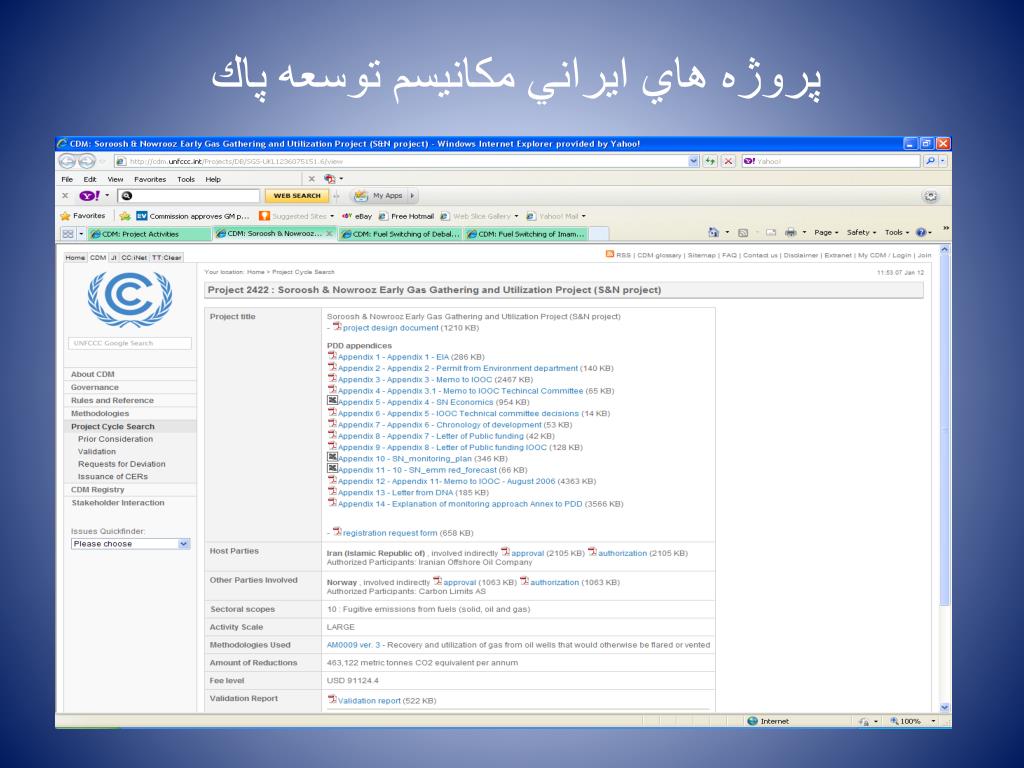Click the UNFCCC logo
The height and width of the screenshot is (768, 1024).
point(130,298)
